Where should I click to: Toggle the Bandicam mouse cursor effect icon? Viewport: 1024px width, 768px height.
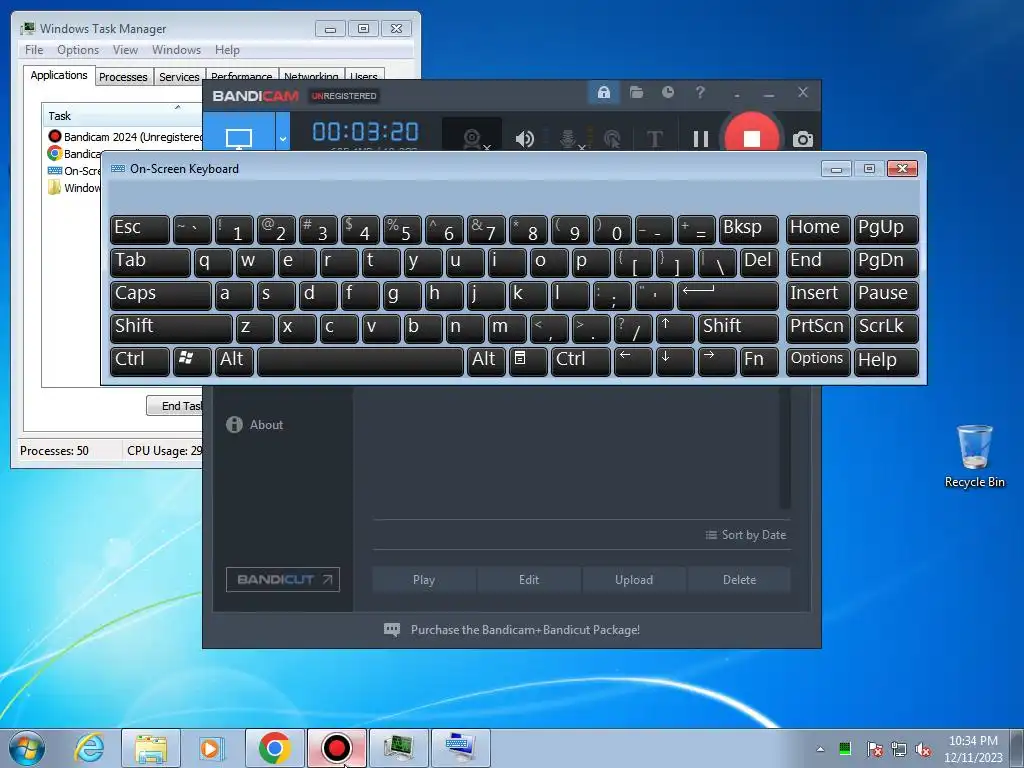[612, 138]
